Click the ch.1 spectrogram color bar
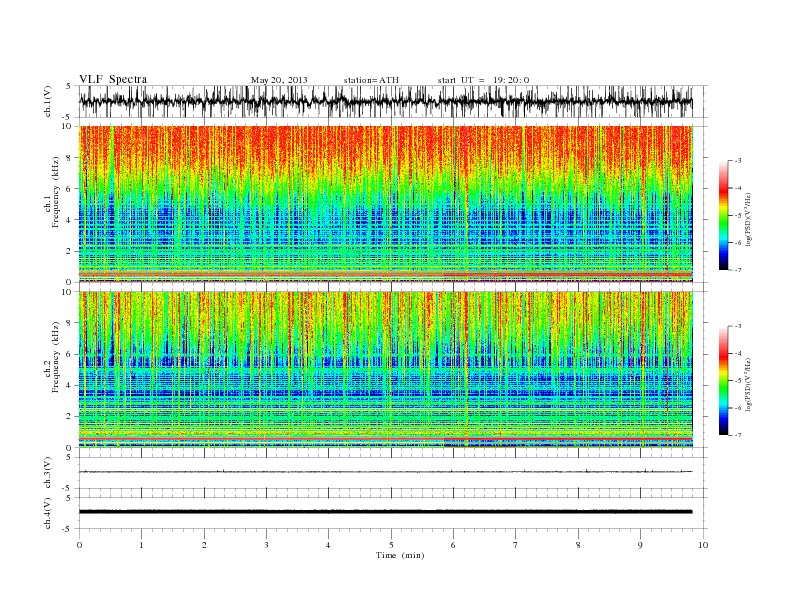The image size is (792, 612). point(723,215)
